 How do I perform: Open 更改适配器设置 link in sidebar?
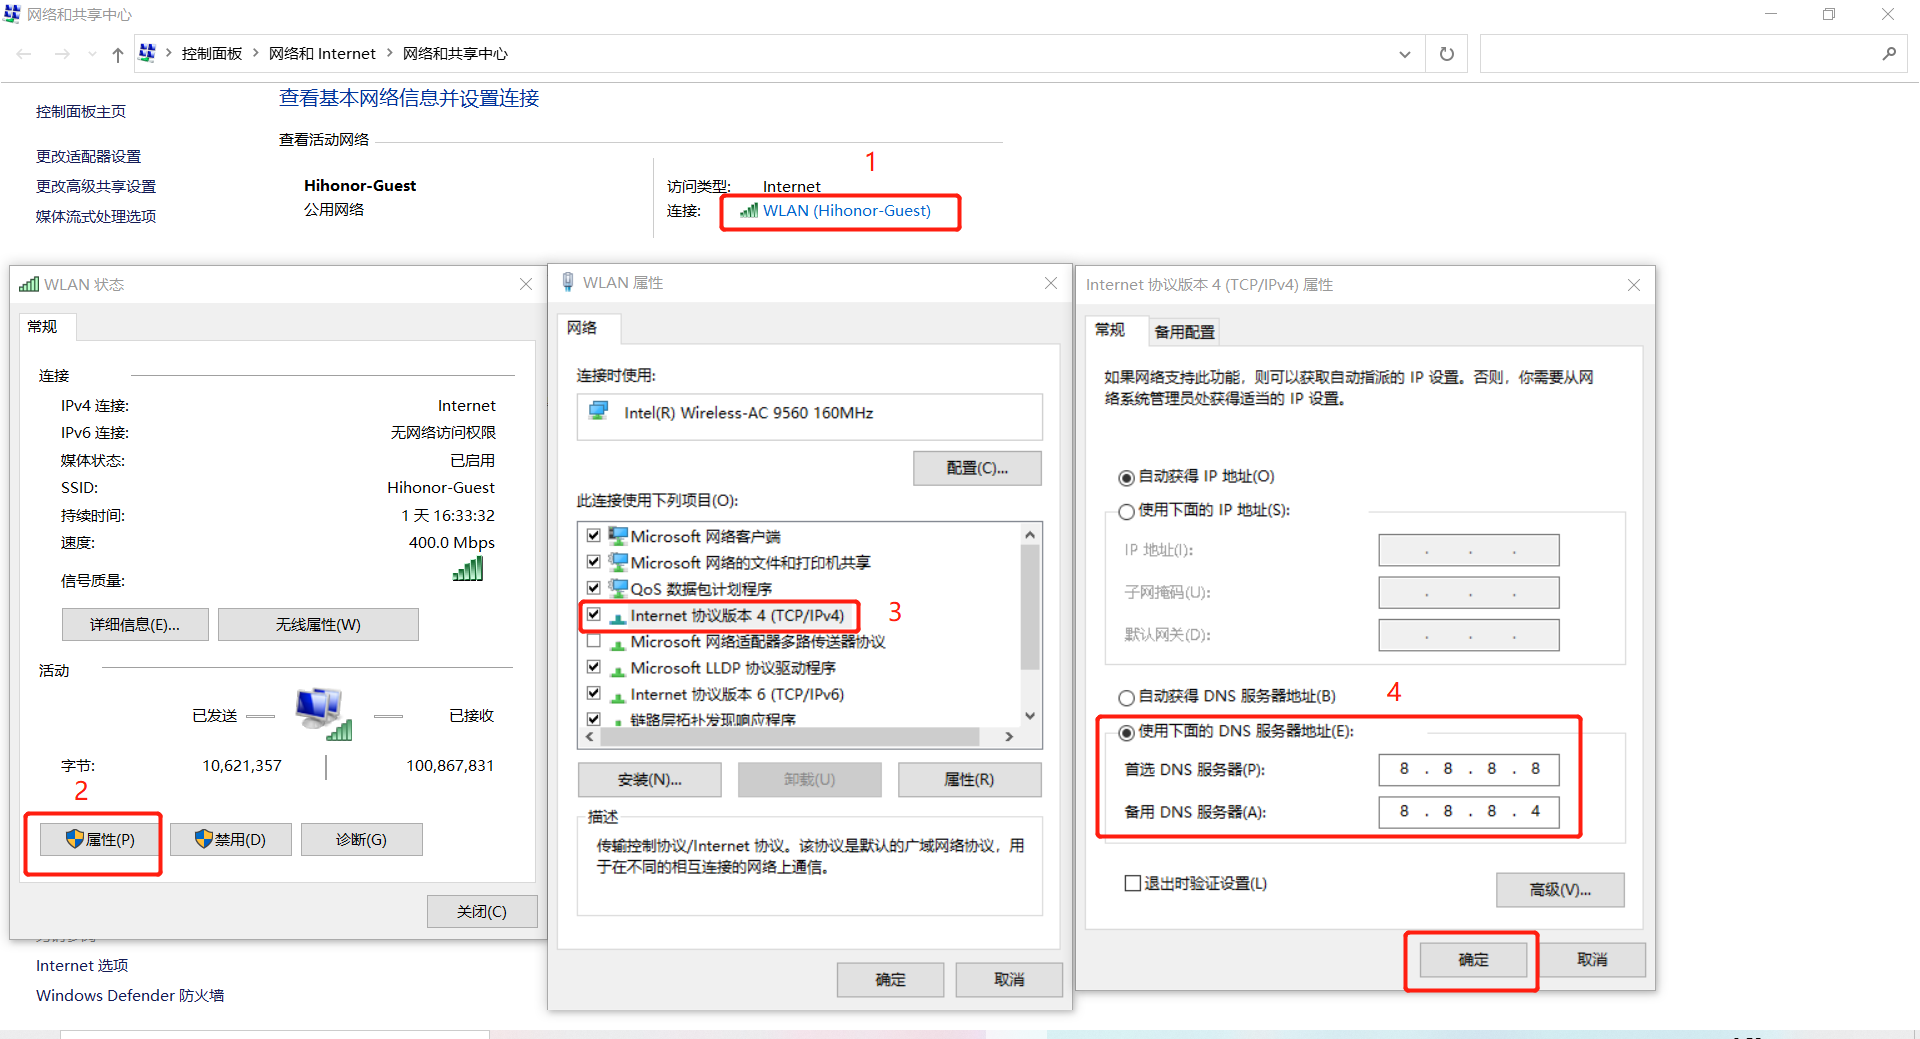88,156
